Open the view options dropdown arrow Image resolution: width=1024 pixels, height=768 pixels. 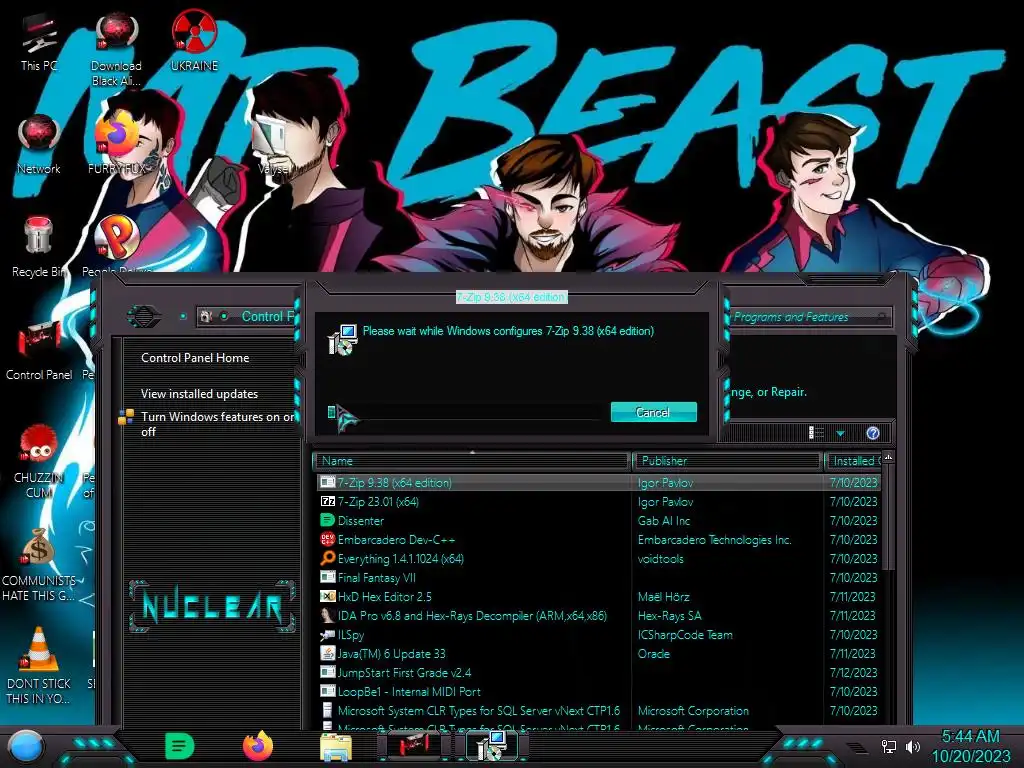tap(840, 434)
